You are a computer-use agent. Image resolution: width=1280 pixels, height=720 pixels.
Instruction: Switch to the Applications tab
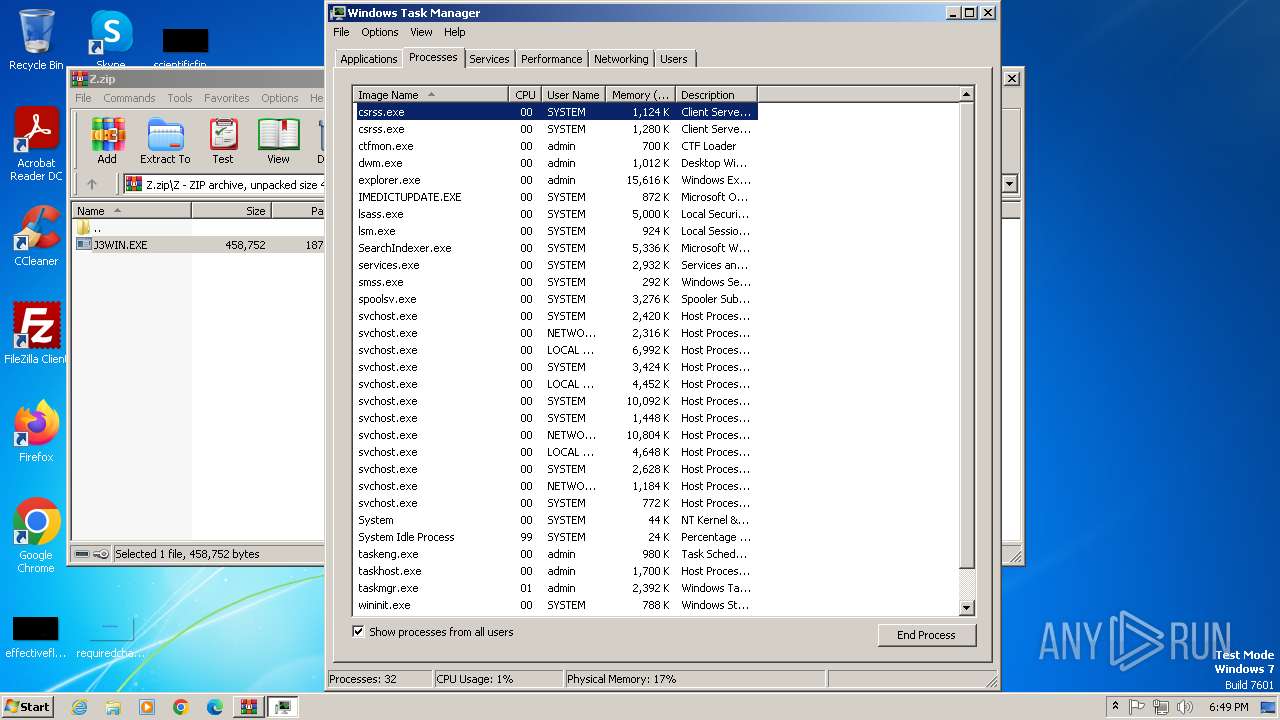(x=369, y=59)
